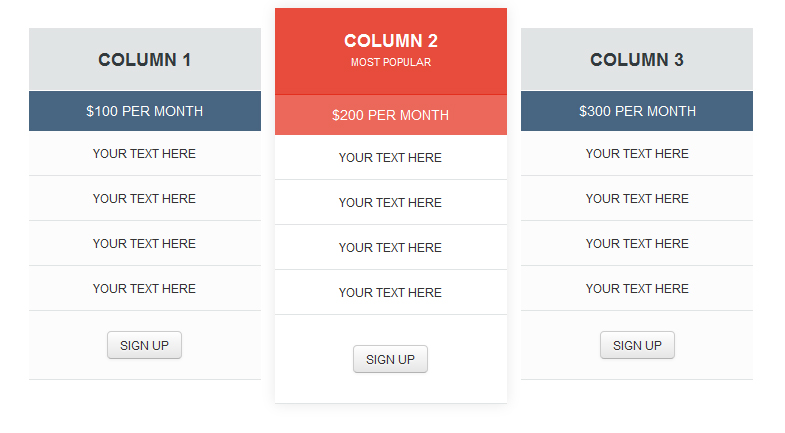Click the Most Popular subtitle label

point(390,63)
